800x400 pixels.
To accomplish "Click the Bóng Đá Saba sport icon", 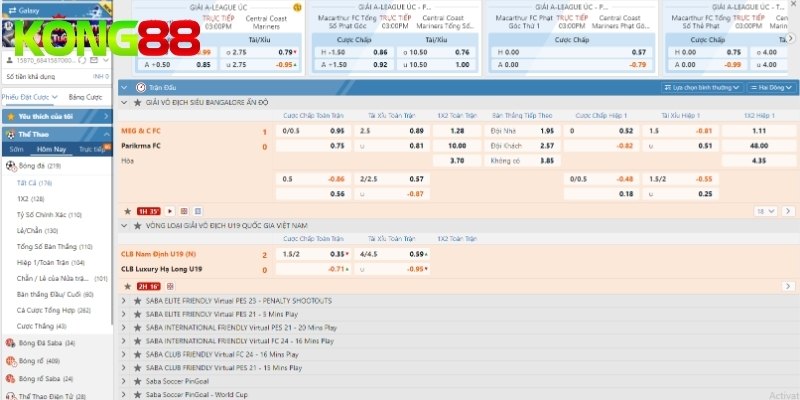I will pos(11,343).
